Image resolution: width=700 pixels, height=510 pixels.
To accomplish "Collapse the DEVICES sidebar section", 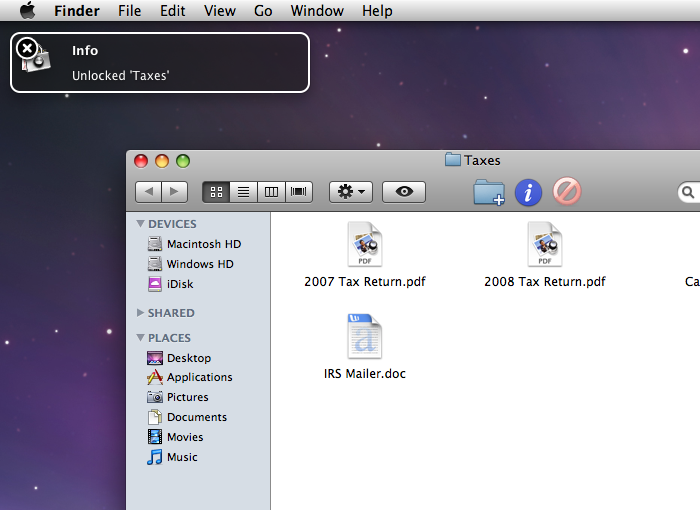I will [x=140, y=224].
